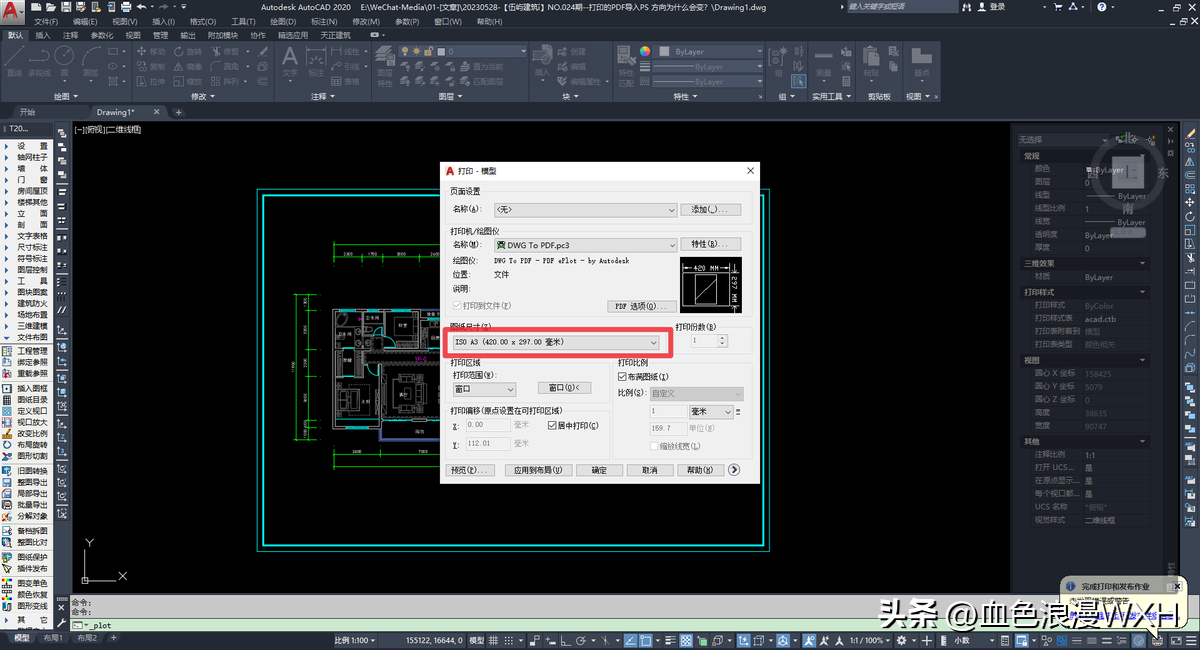The width and height of the screenshot is (1200, 650).
Task: Expand the 绘图 panel dropdown
Action: (64, 96)
